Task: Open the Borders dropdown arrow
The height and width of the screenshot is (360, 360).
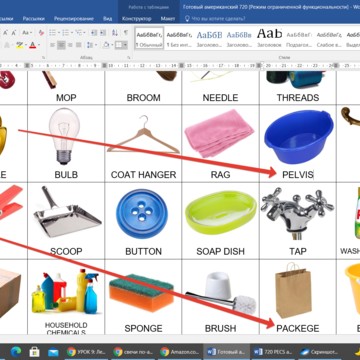Action: 126,45
